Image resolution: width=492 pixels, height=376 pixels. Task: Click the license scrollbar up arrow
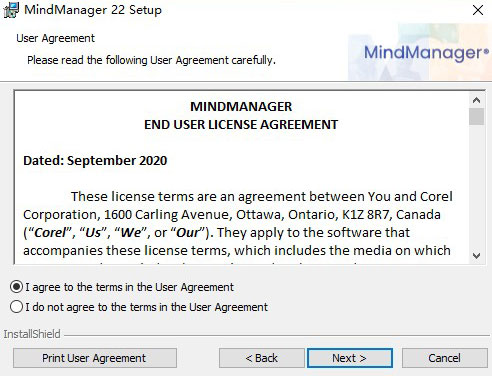(x=476, y=100)
